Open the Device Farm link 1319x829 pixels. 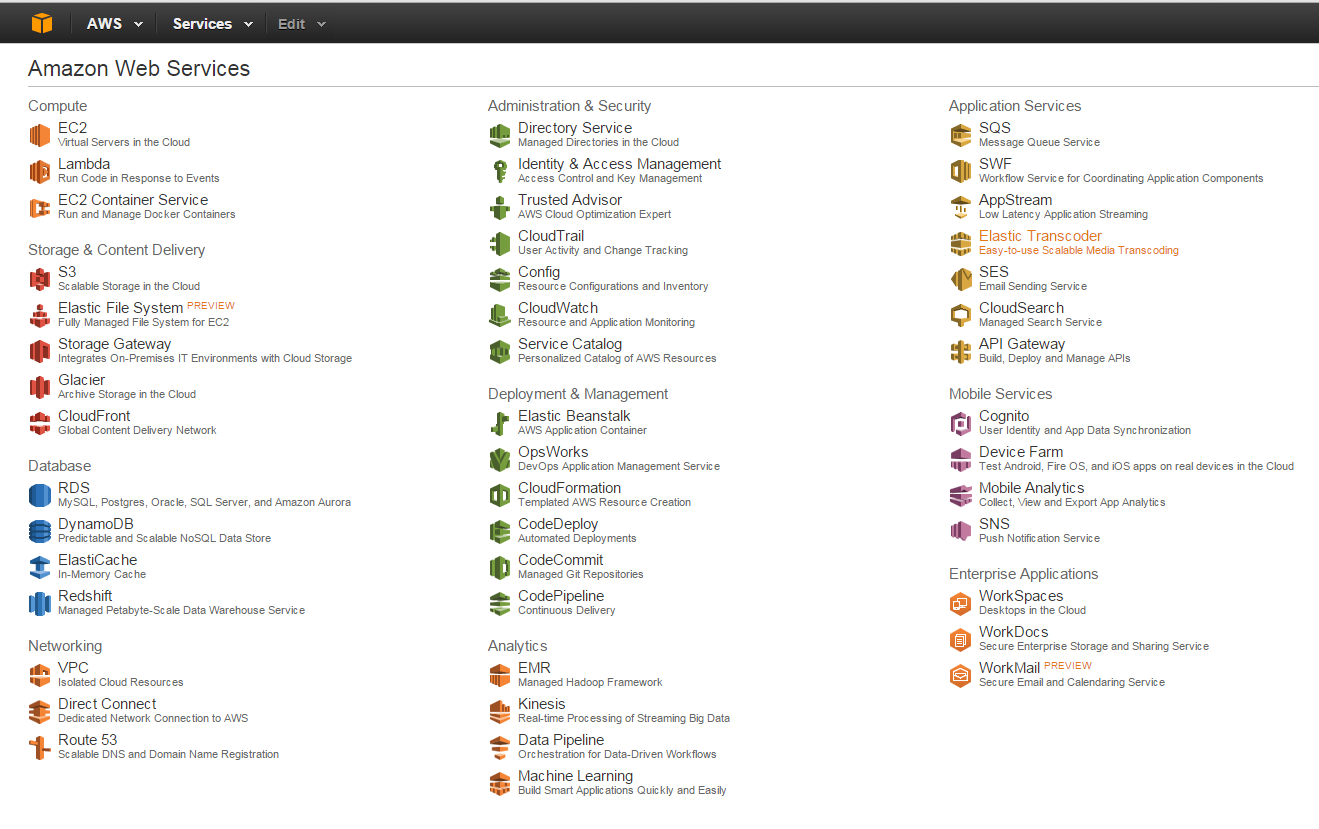[1021, 452]
